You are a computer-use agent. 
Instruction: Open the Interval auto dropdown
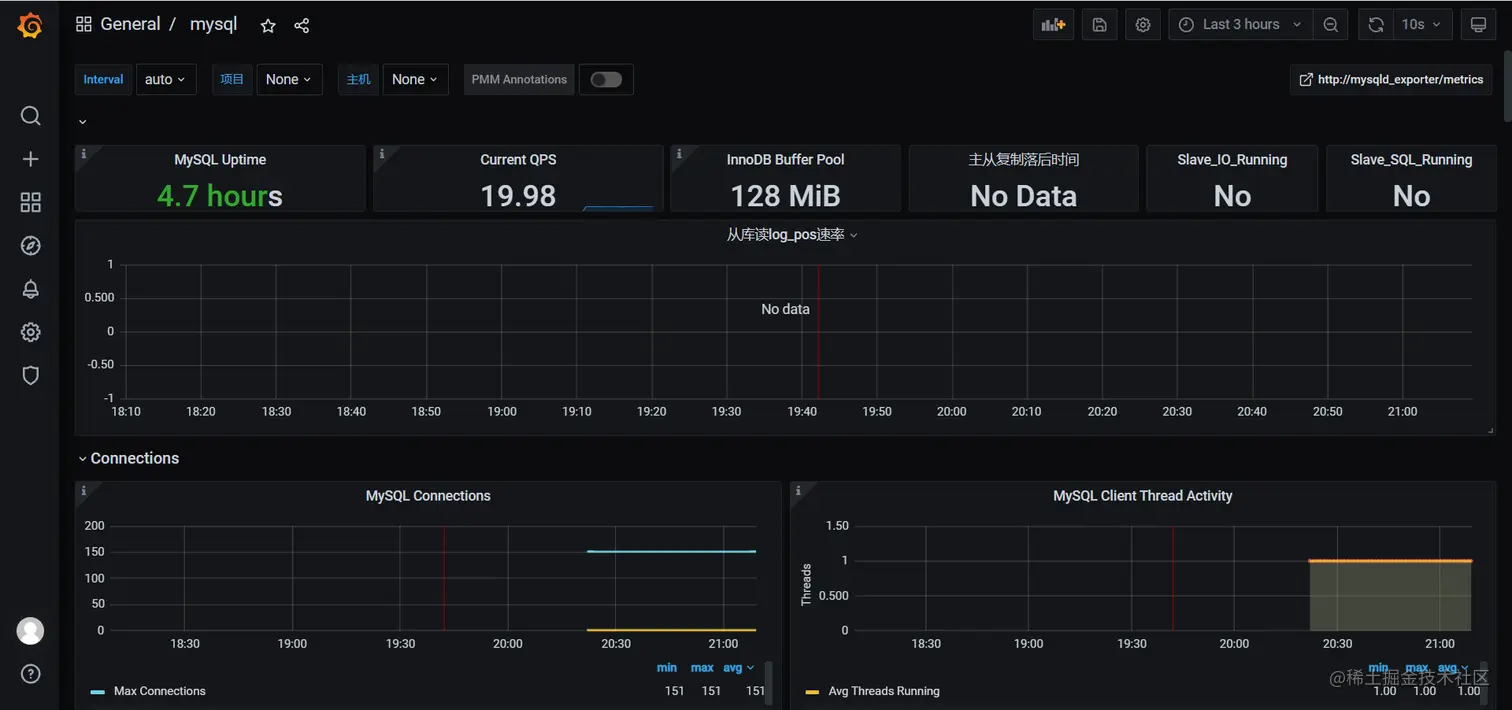pos(166,80)
